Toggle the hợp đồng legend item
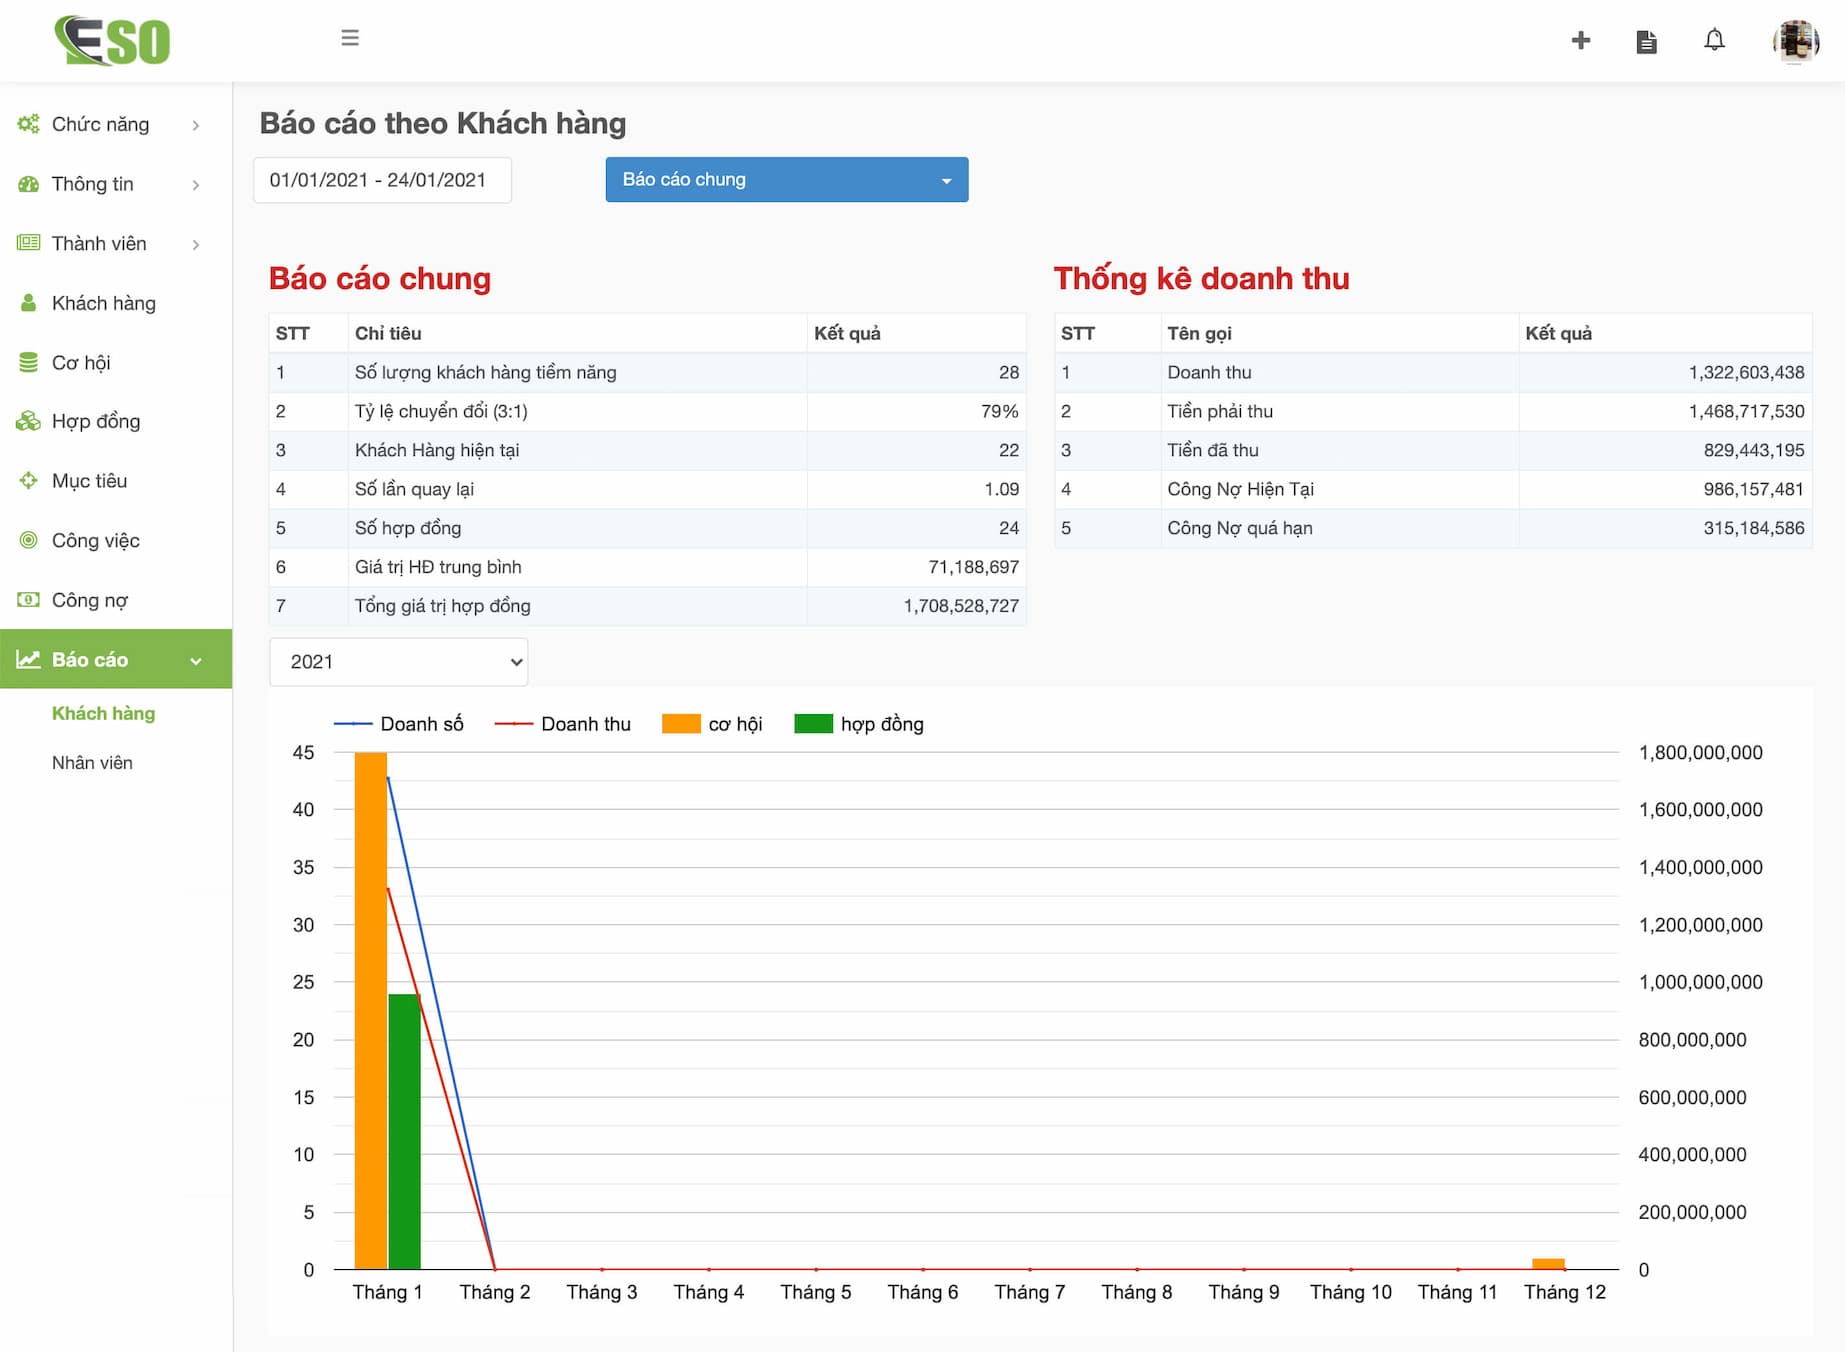This screenshot has height=1352, width=1845. (859, 724)
